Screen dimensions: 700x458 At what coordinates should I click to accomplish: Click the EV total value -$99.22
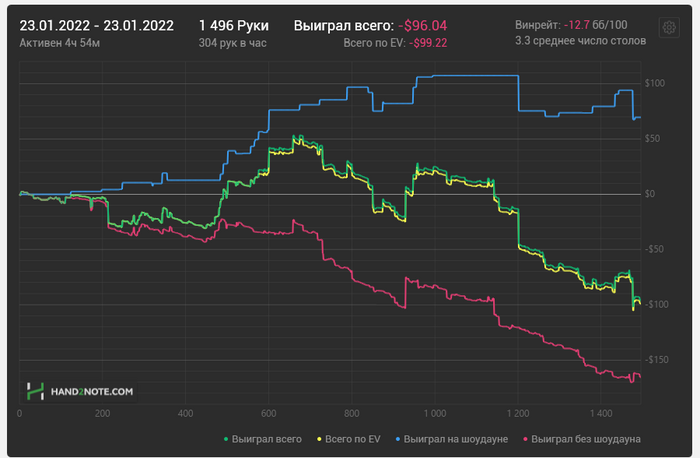pyautogui.click(x=428, y=43)
